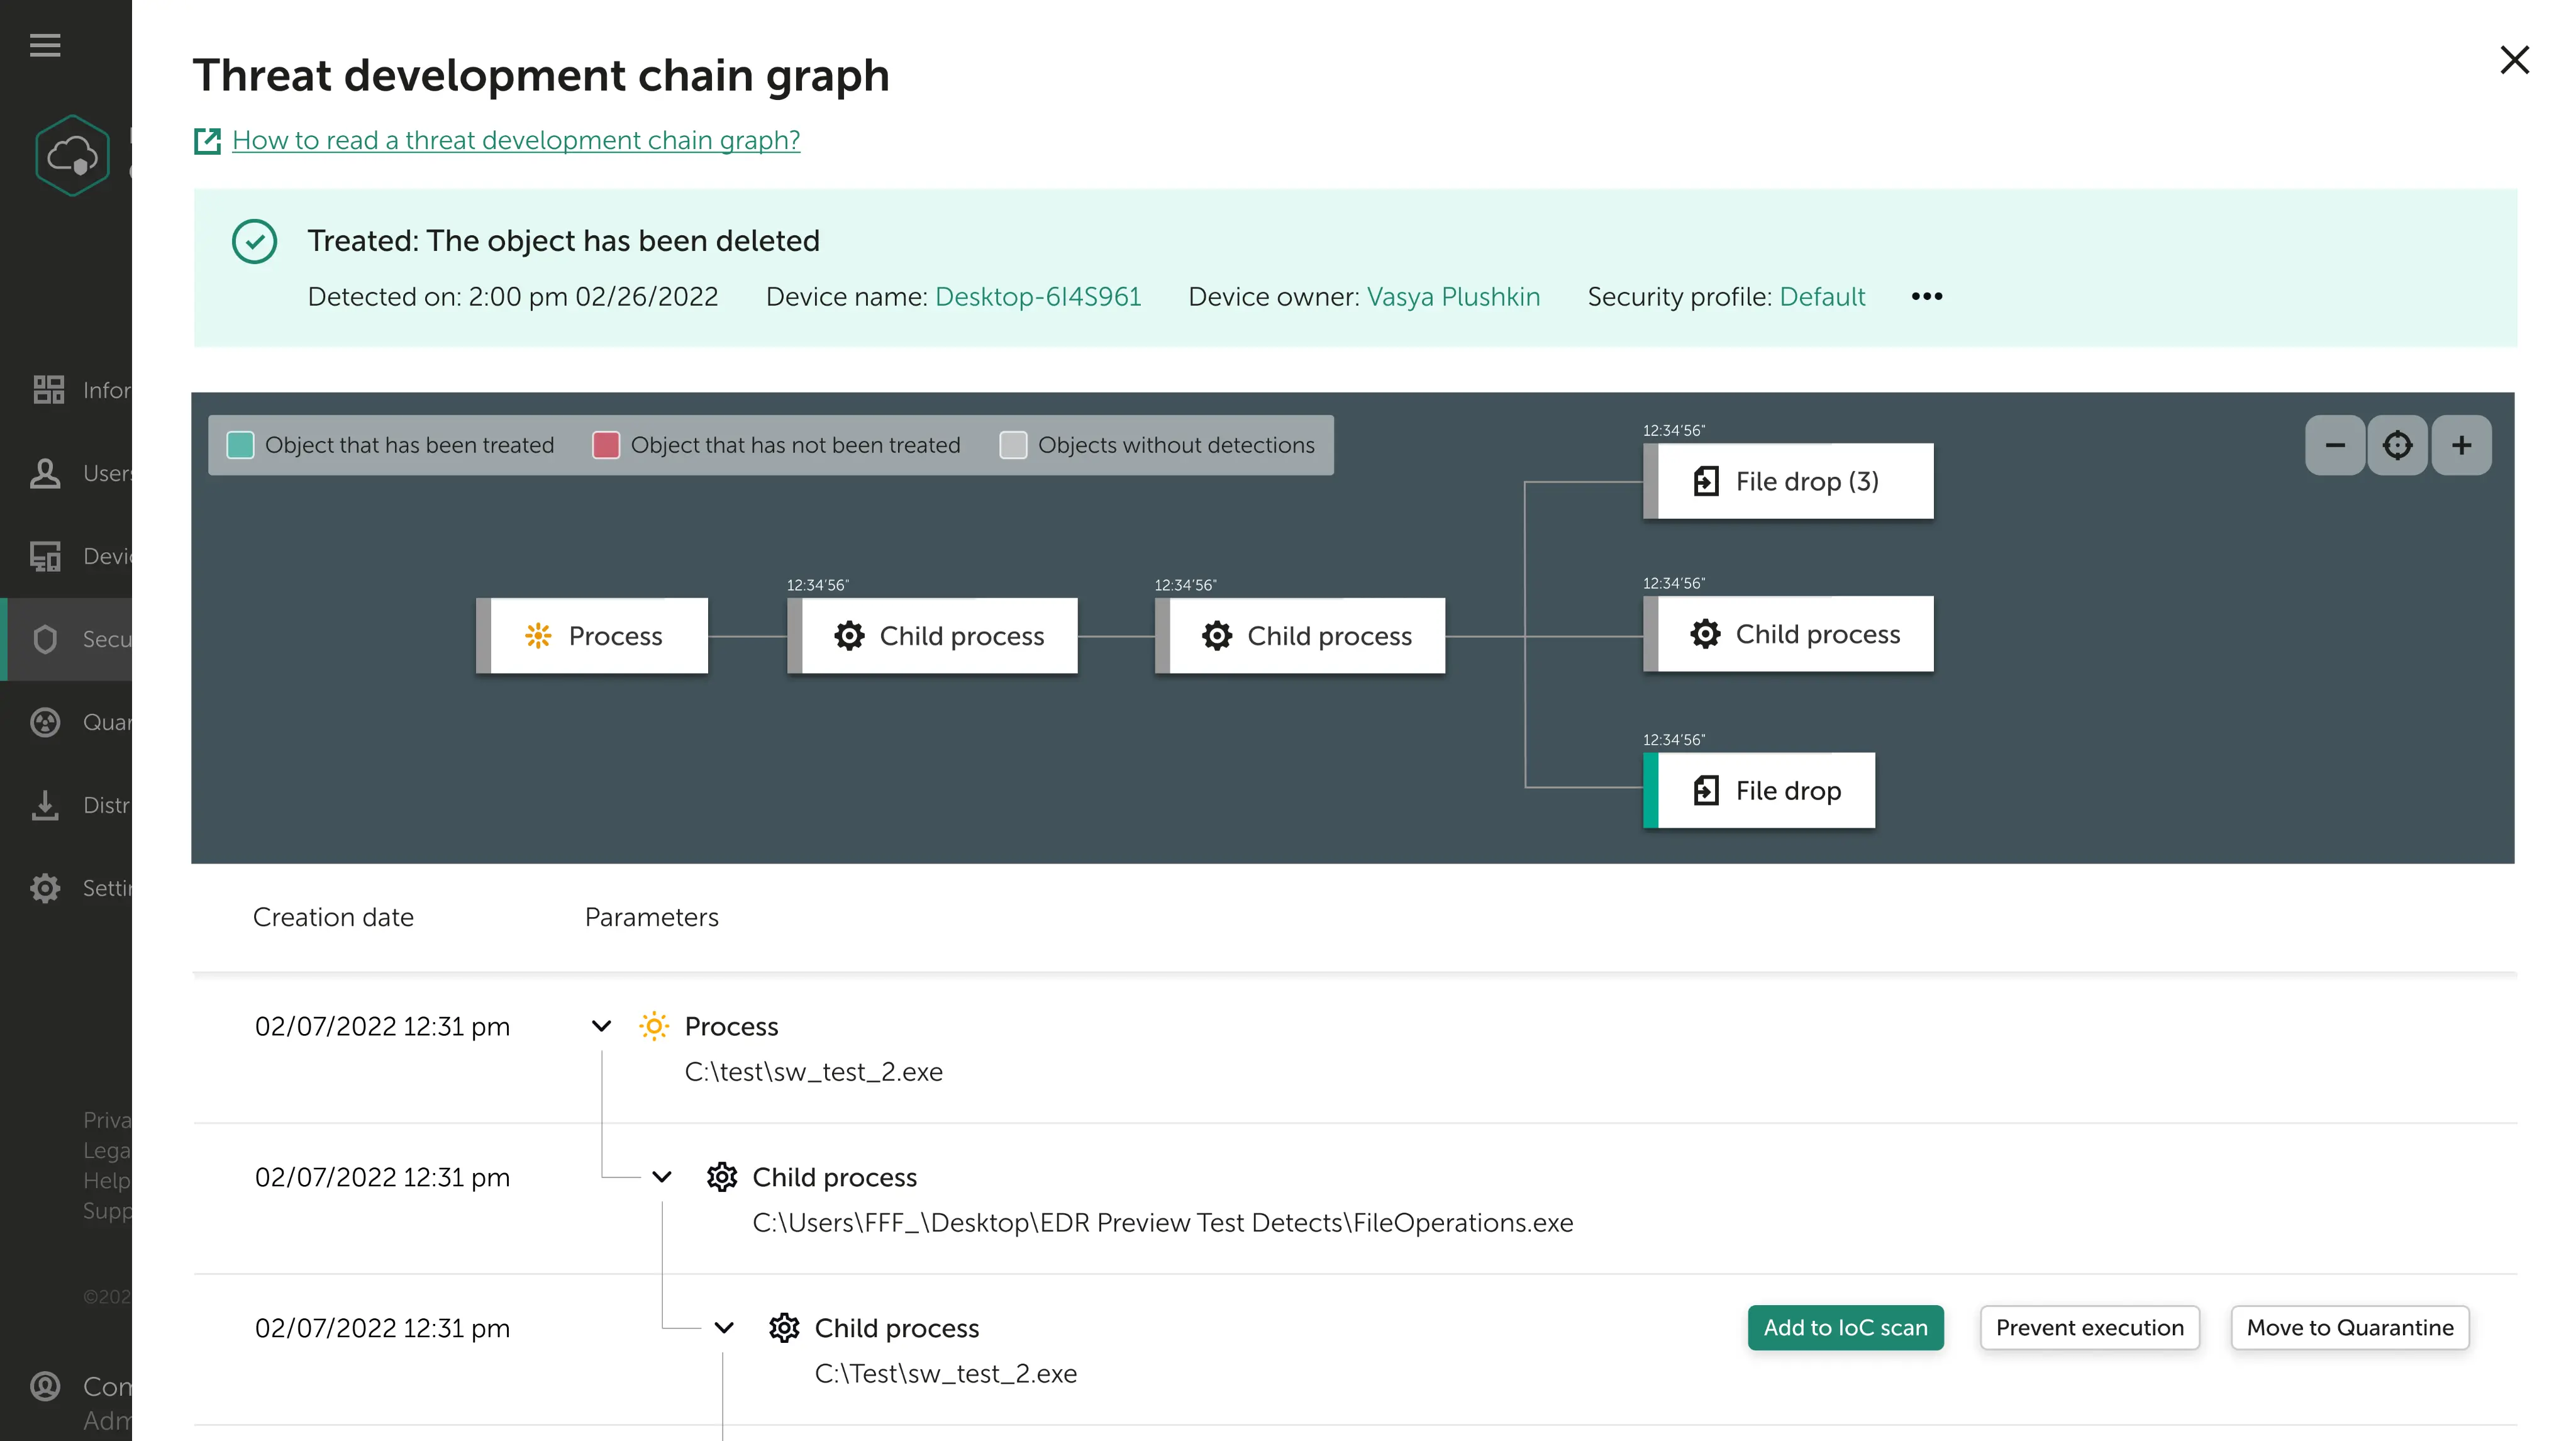This screenshot has width=2576, height=1441.
Task: Zoom in on the chain graph
Action: [x=2461, y=445]
